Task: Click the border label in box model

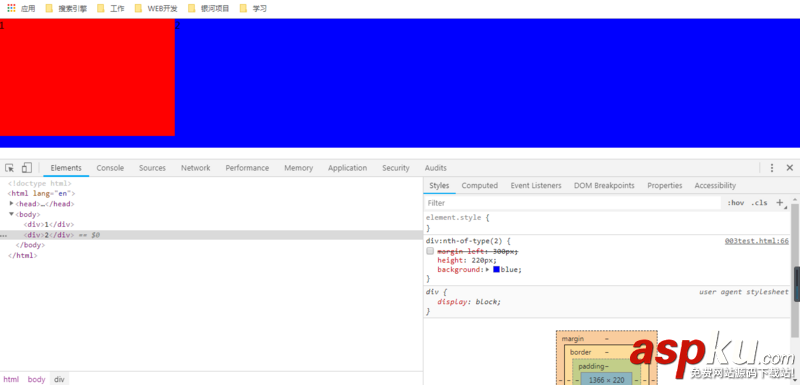Action: pyautogui.click(x=581, y=352)
